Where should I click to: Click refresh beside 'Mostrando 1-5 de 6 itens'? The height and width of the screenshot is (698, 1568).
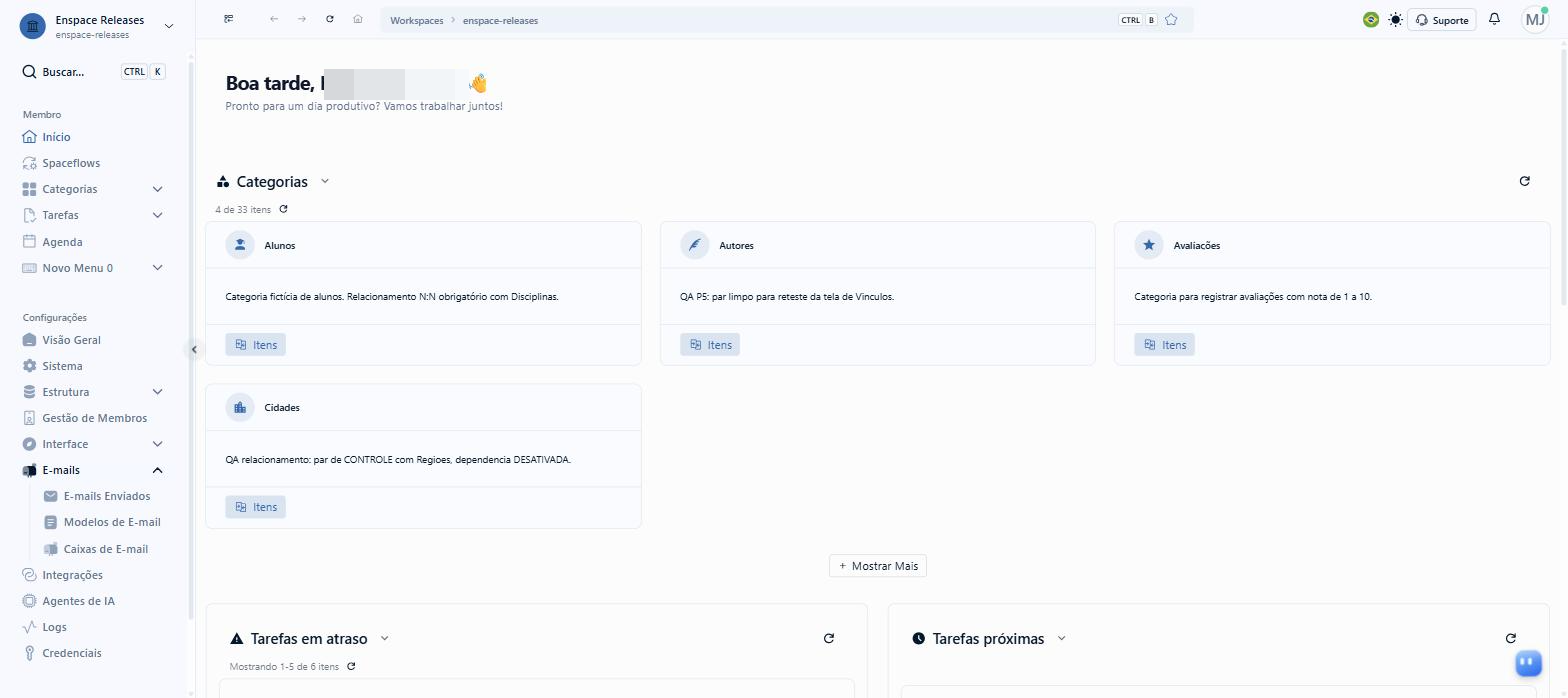351,666
